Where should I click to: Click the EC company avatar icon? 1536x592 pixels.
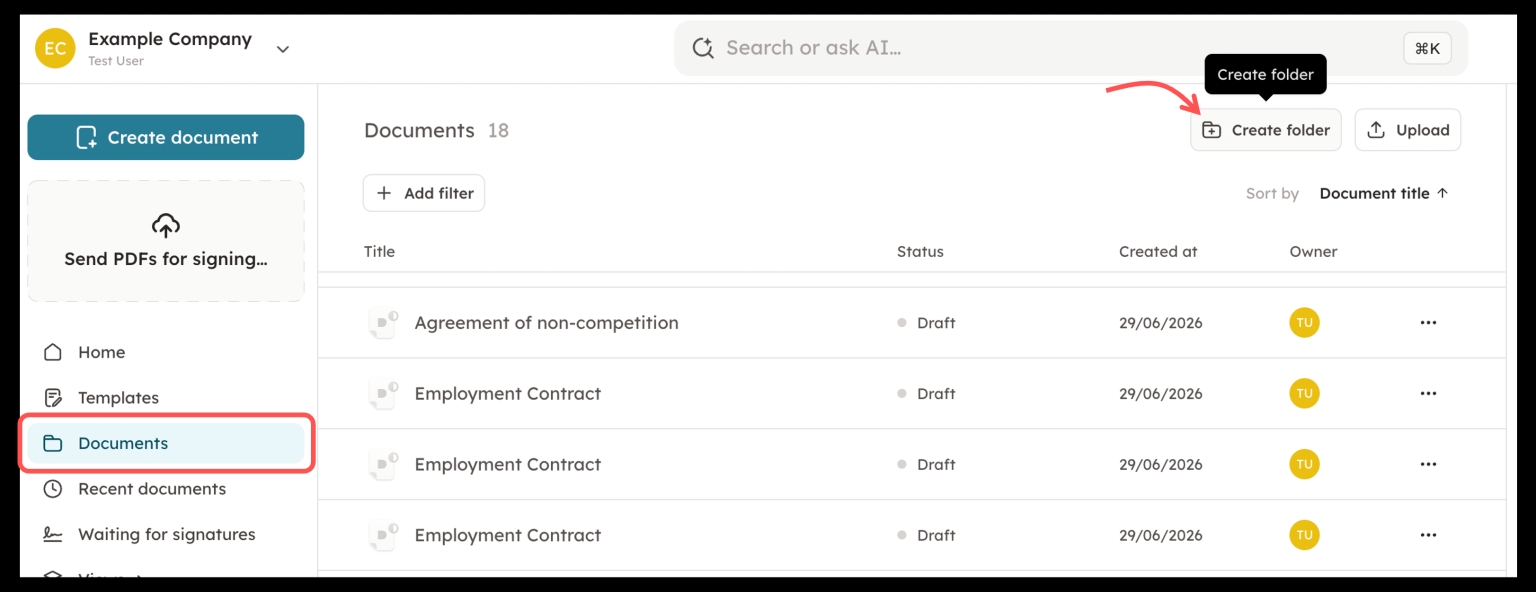[x=55, y=48]
